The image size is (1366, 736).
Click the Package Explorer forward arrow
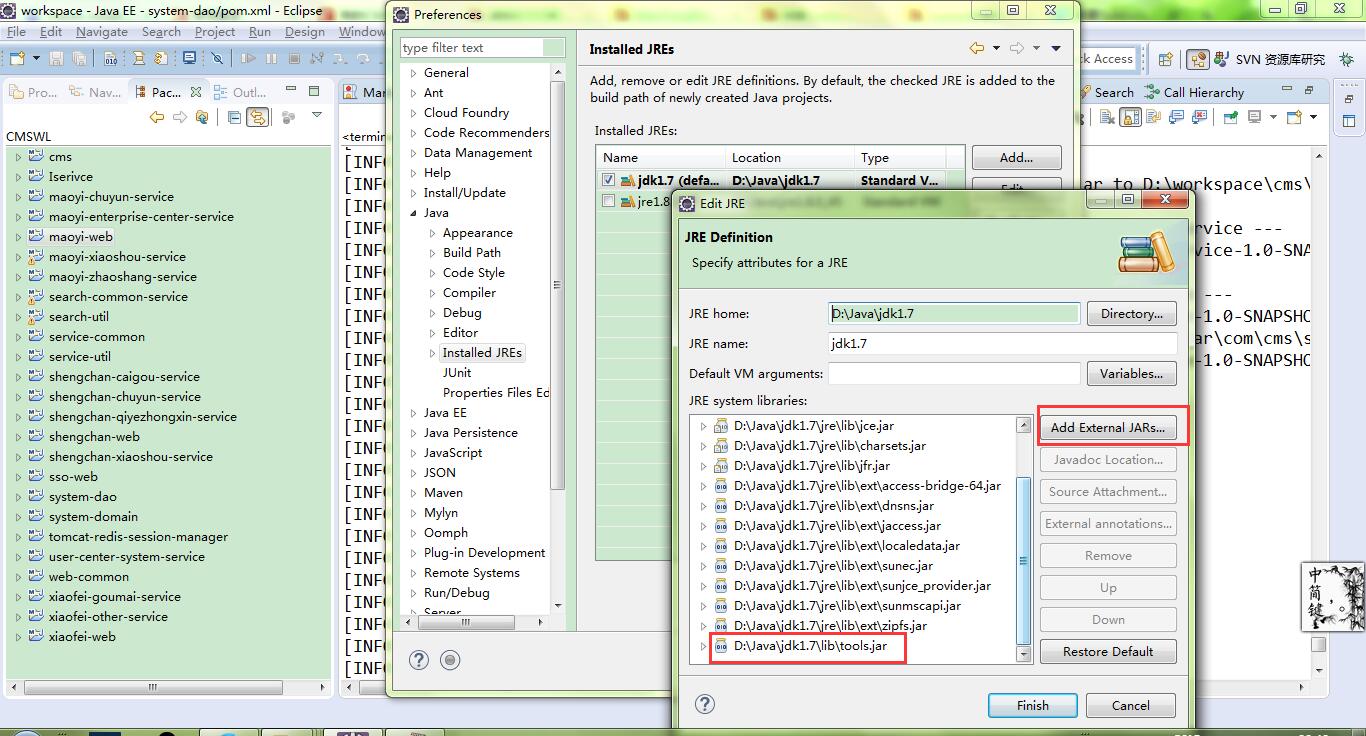tap(180, 117)
